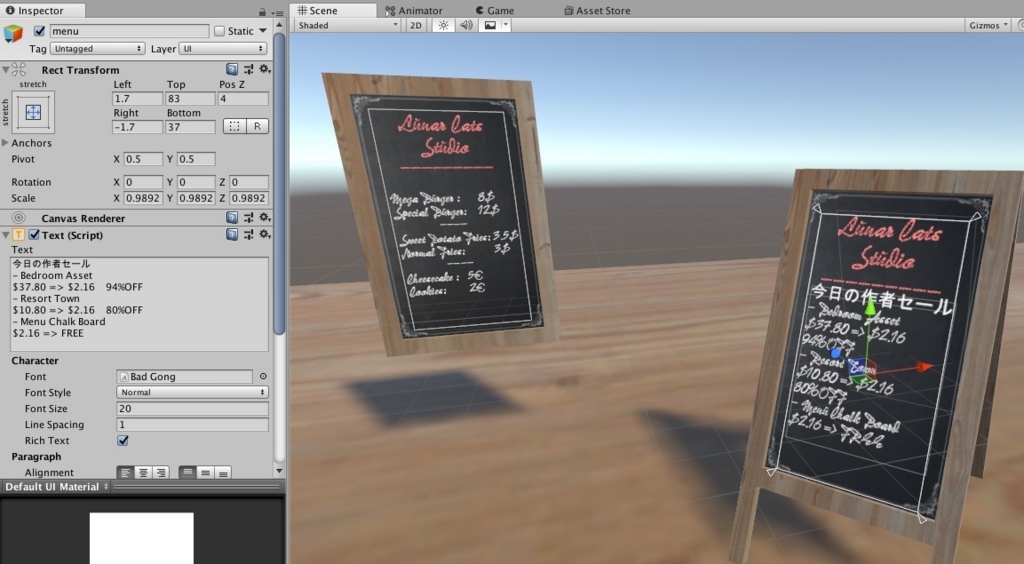
Task: Lock the Inspector with the padlock icon
Action: pos(262,12)
